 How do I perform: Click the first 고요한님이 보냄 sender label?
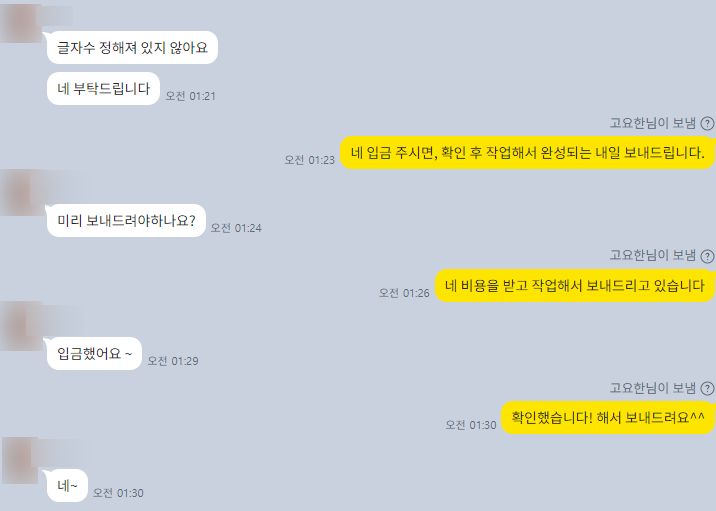[653, 123]
